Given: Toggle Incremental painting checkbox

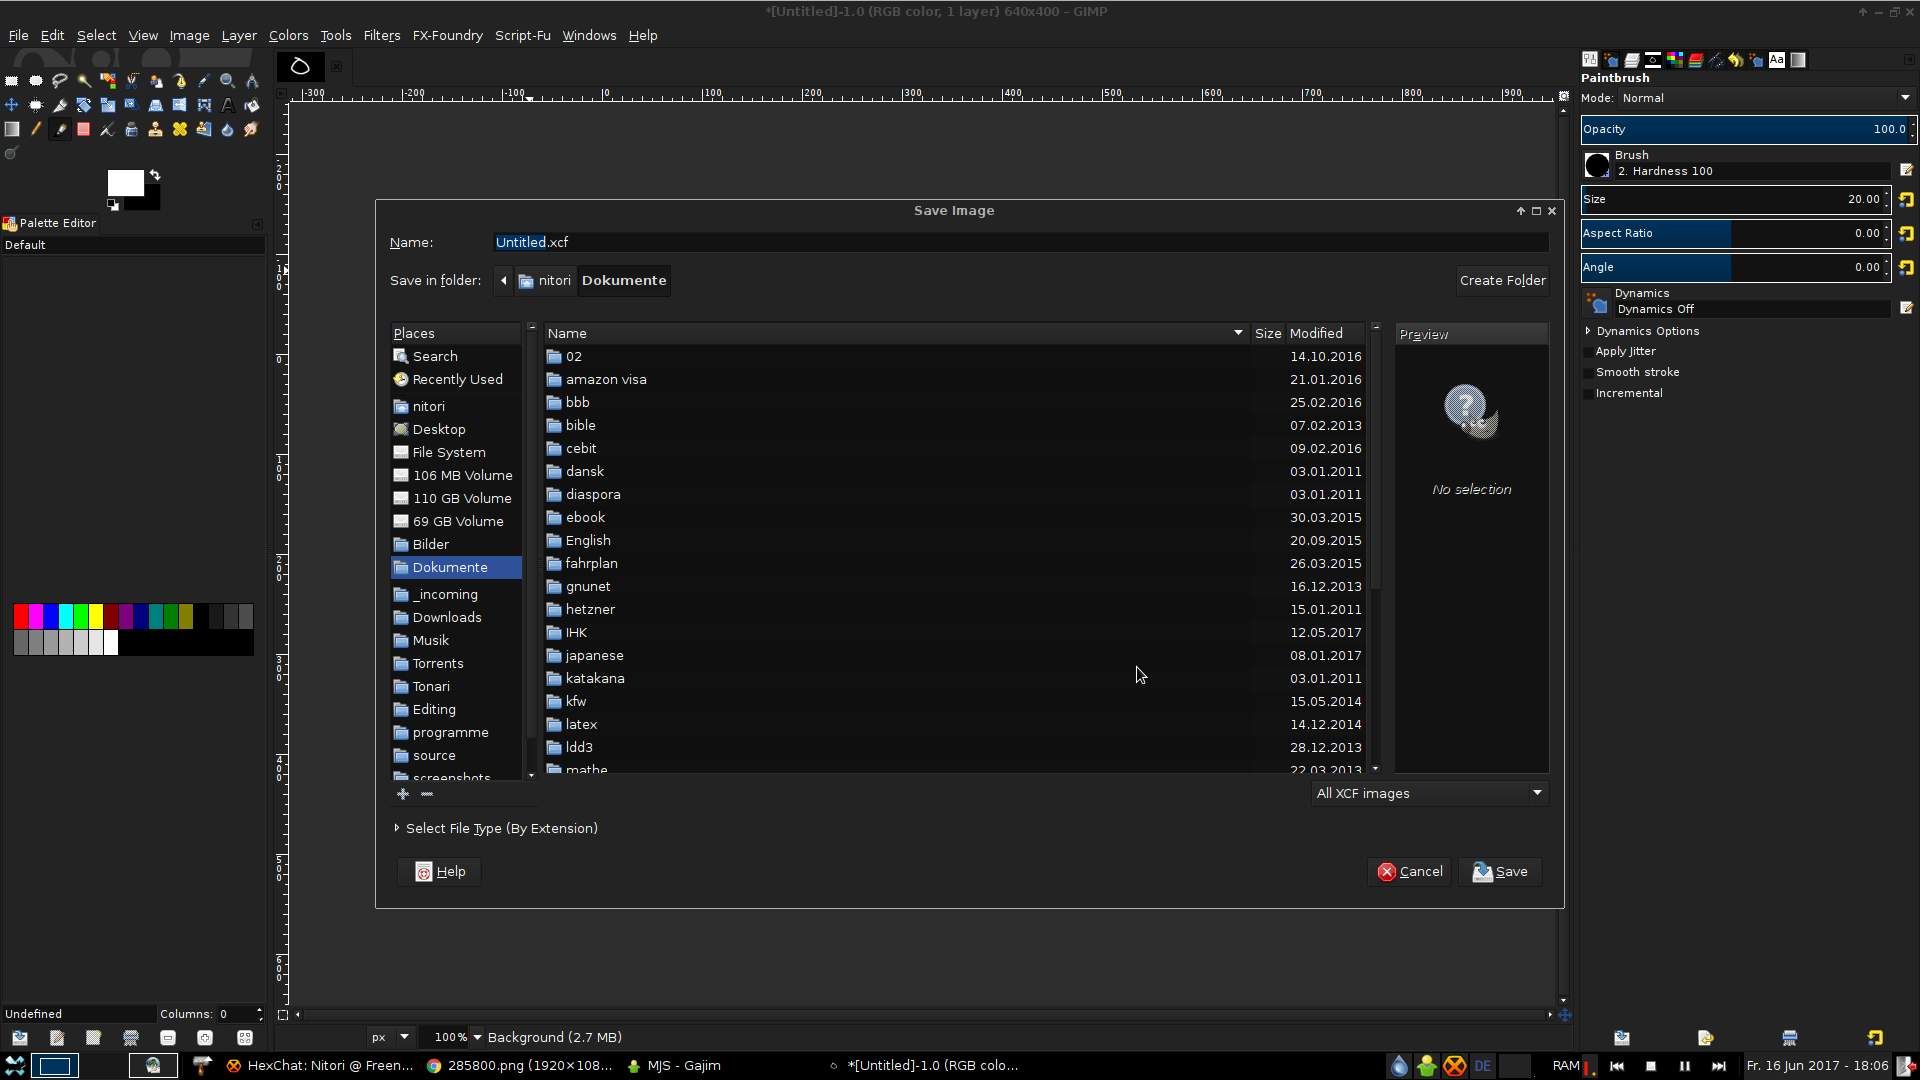Looking at the screenshot, I should tap(1588, 394).
